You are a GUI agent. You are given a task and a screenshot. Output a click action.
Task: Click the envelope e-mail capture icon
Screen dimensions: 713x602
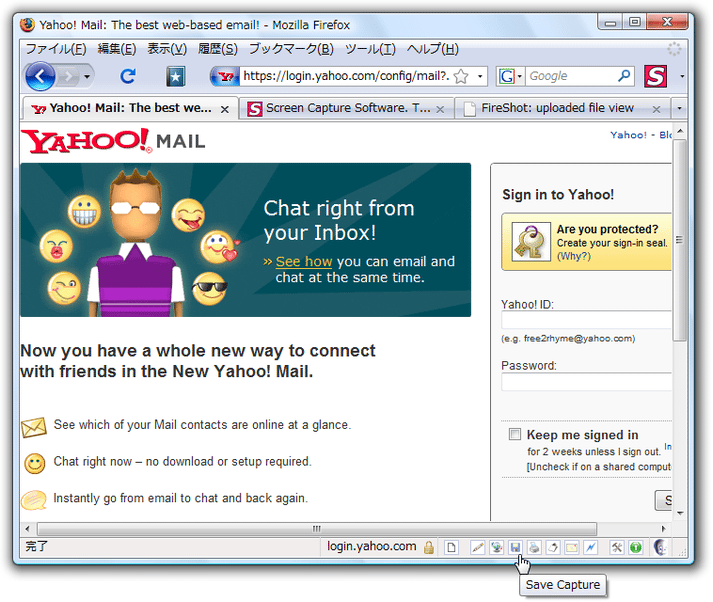pyautogui.click(x=572, y=547)
